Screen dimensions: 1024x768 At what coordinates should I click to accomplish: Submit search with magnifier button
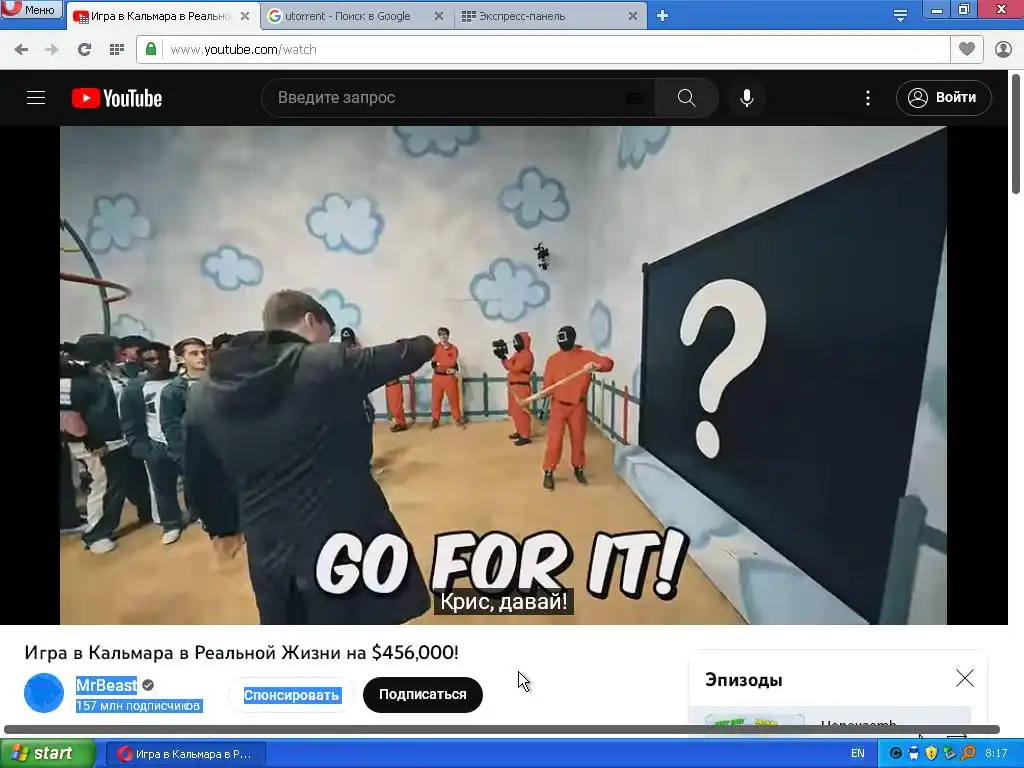pos(686,98)
